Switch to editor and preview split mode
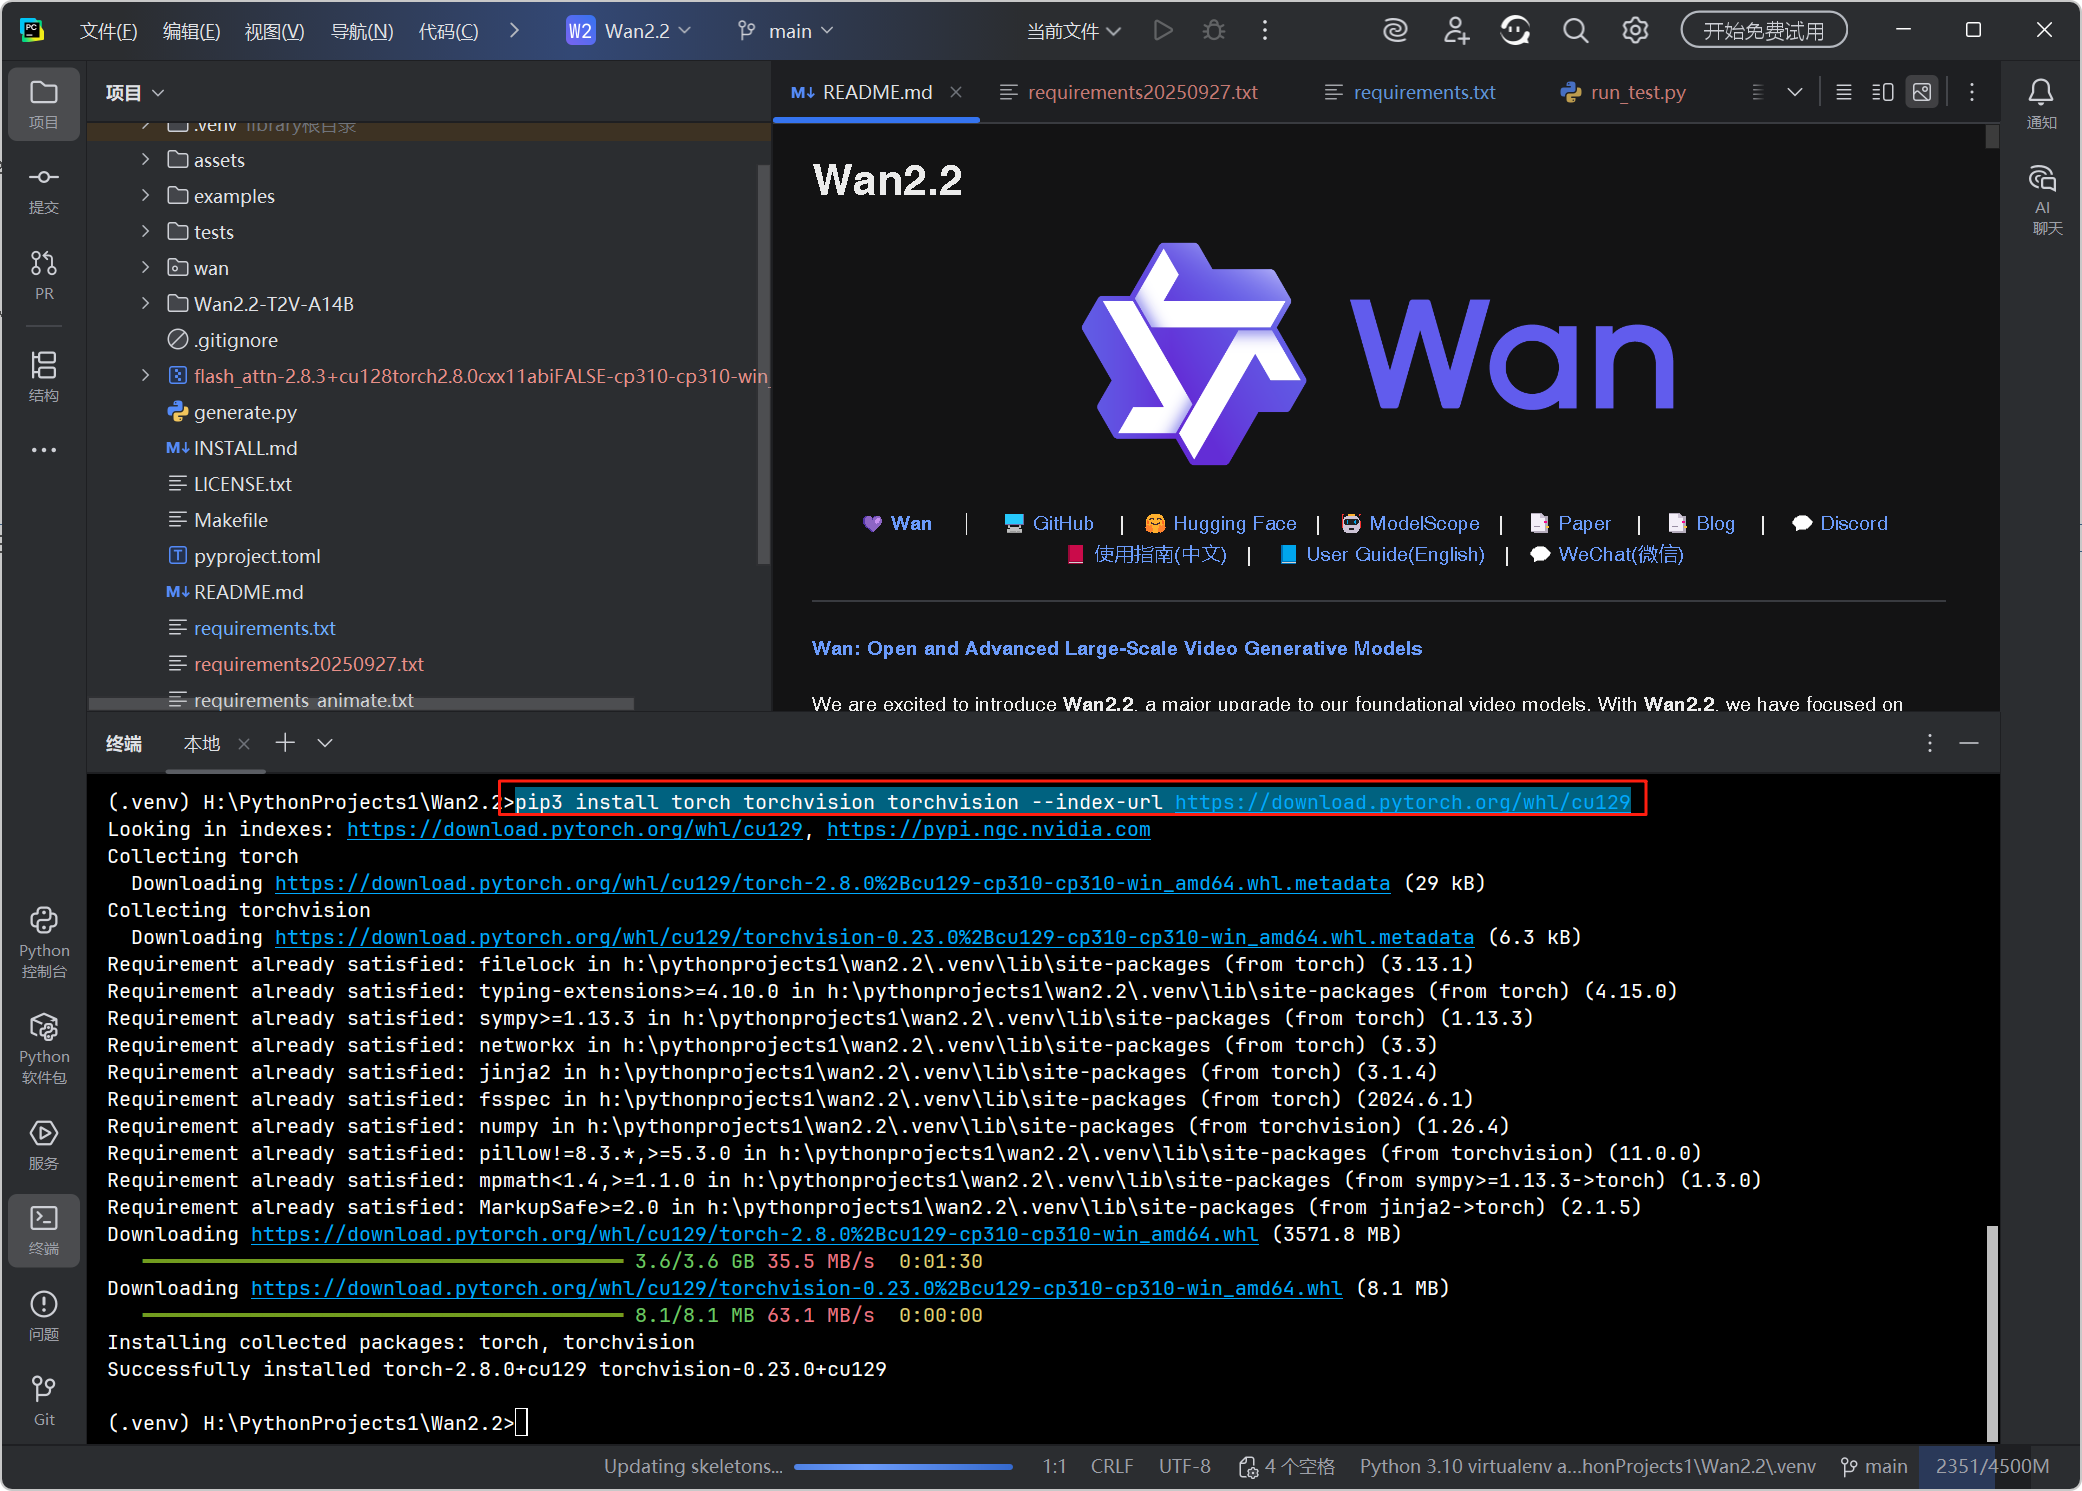 1883,92
